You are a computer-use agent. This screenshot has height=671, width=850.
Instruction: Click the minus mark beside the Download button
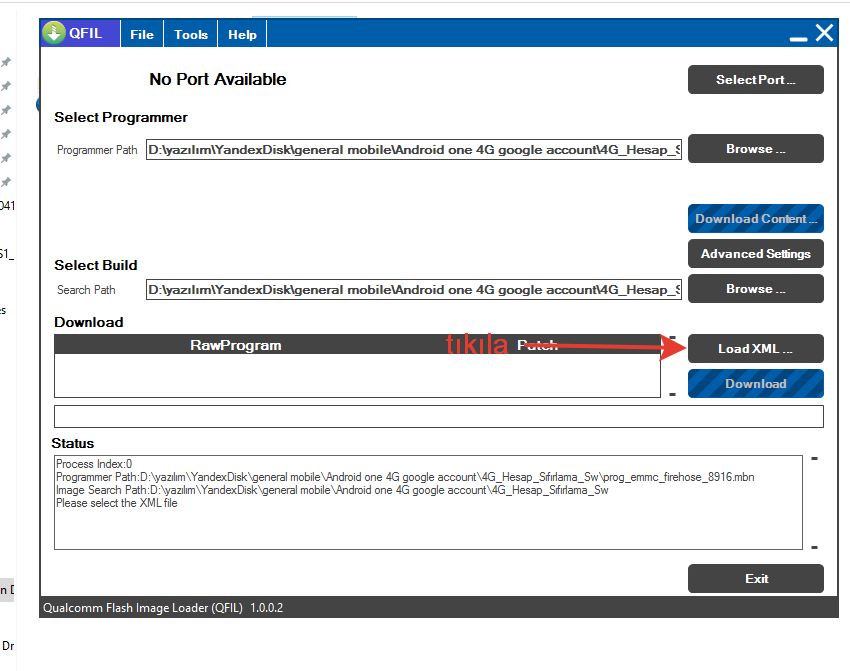click(672, 394)
